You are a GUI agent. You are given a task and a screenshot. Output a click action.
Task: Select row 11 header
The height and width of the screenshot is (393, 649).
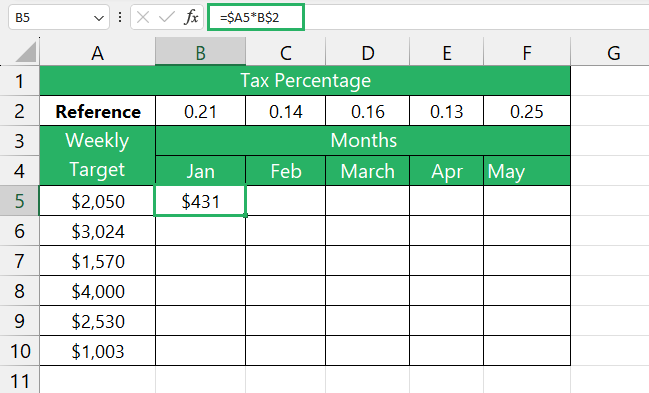[x=19, y=380]
